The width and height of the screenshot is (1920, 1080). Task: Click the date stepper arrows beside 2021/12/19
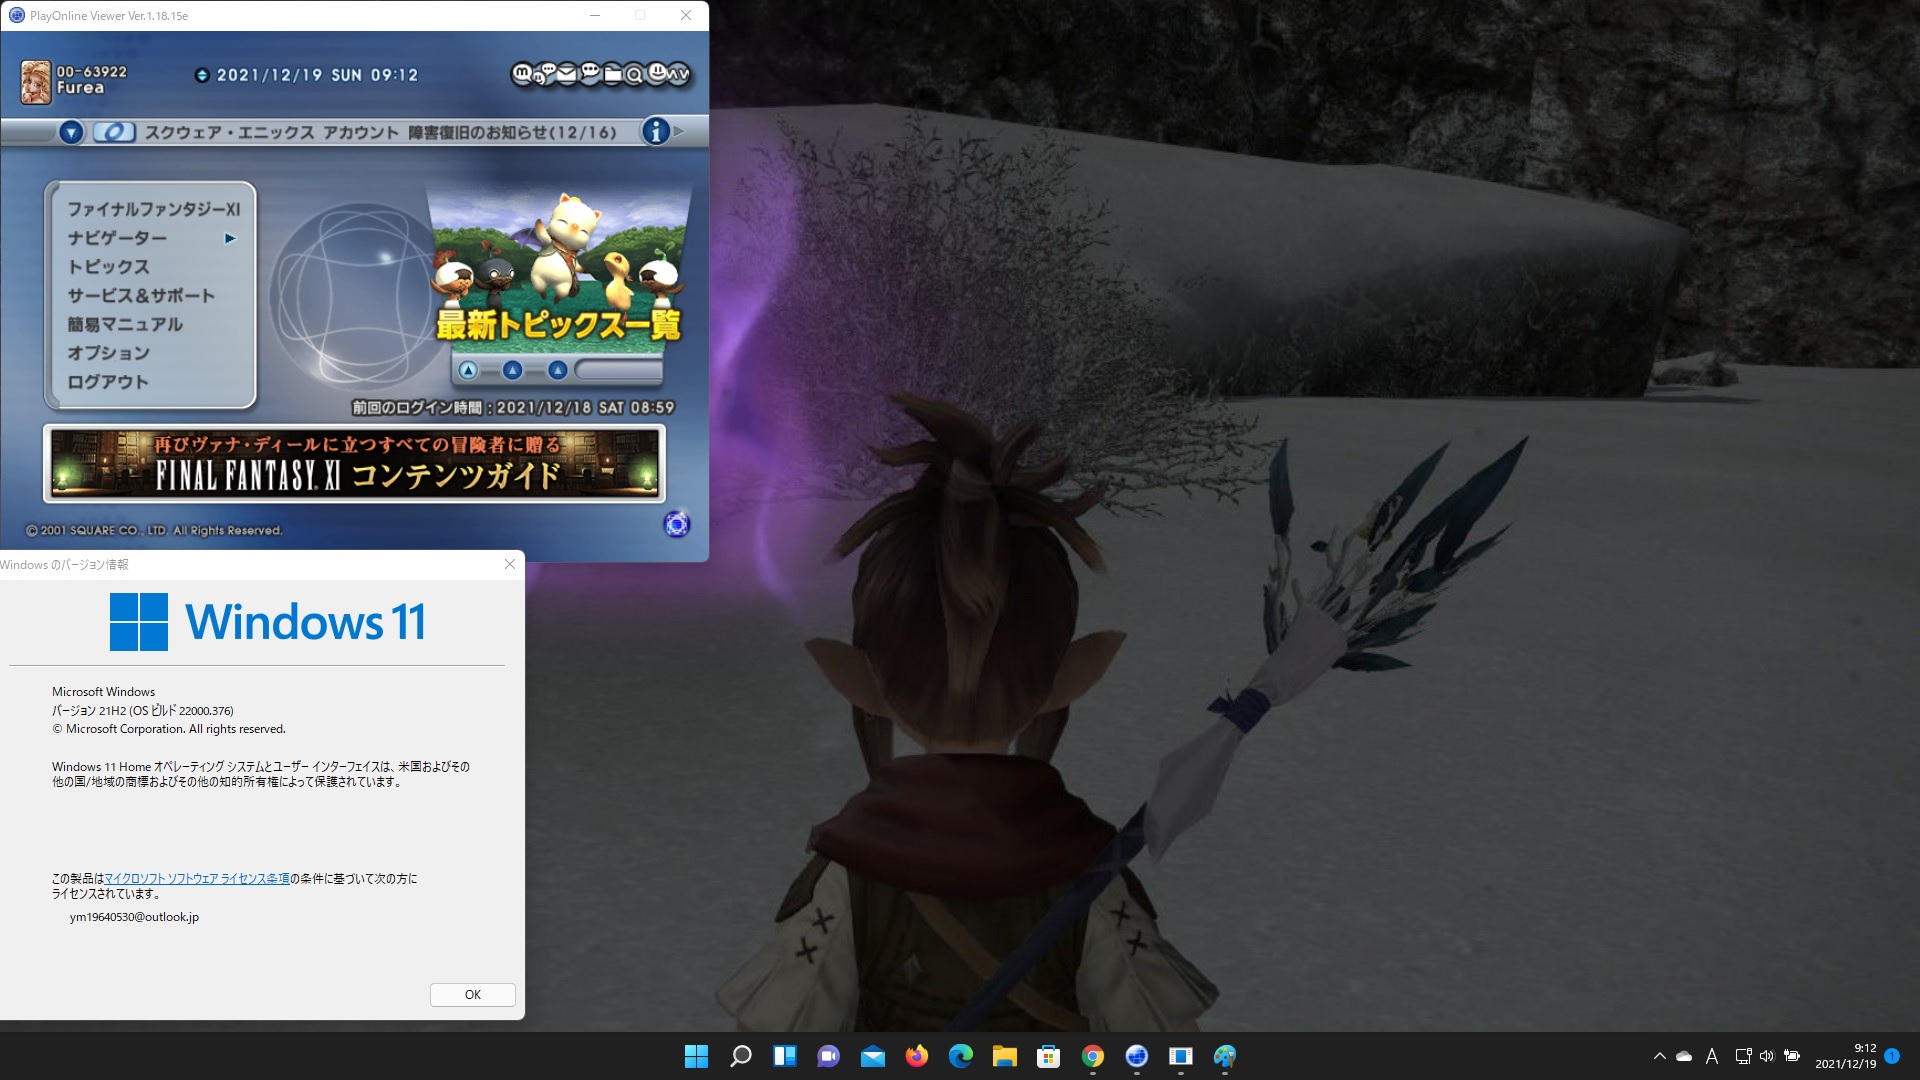200,74
